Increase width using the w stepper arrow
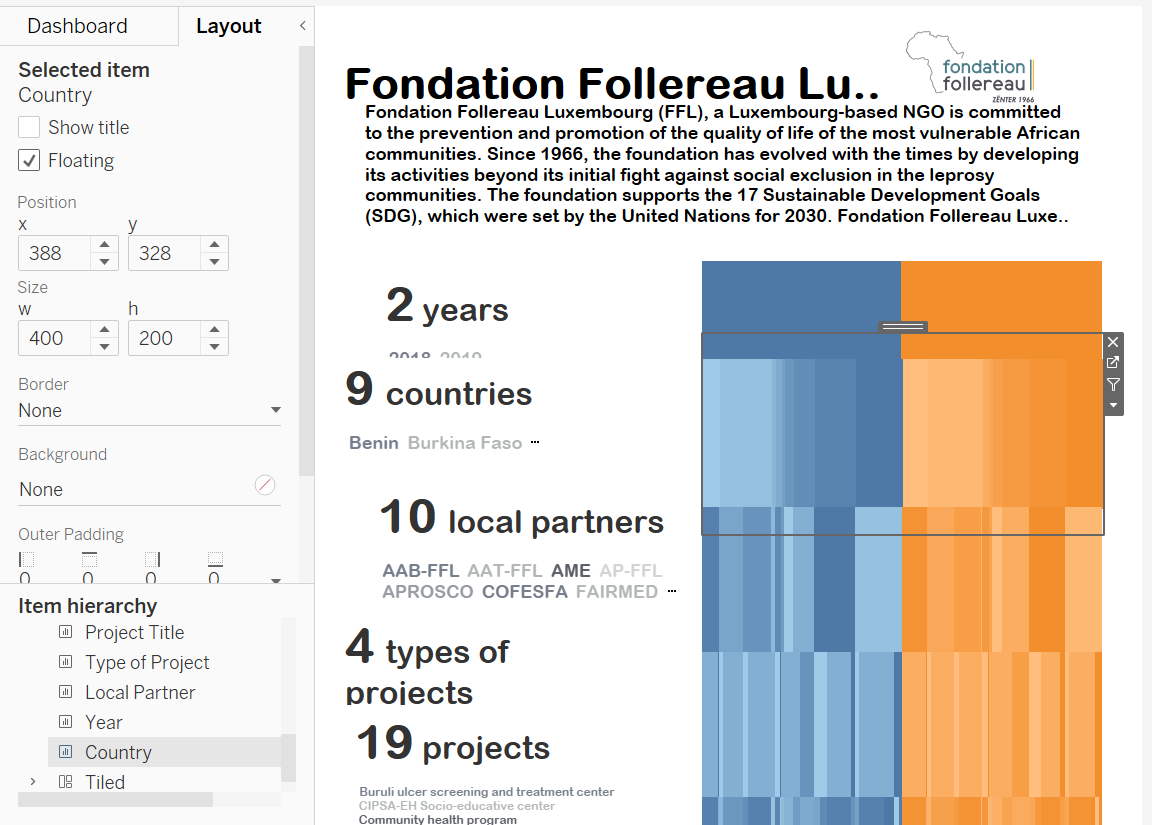Image resolution: width=1152 pixels, height=825 pixels. pyautogui.click(x=105, y=331)
